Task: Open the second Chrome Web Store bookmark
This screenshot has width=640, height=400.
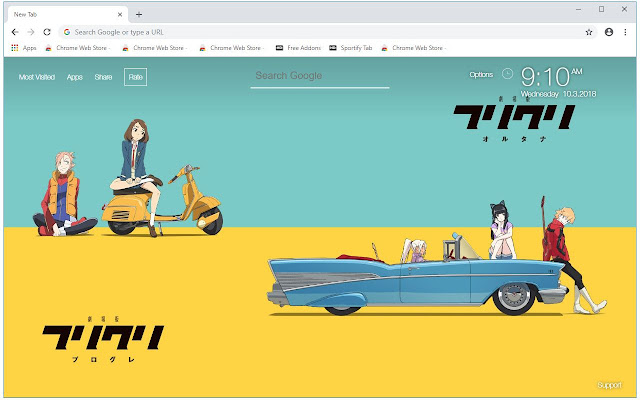Action: pos(155,48)
